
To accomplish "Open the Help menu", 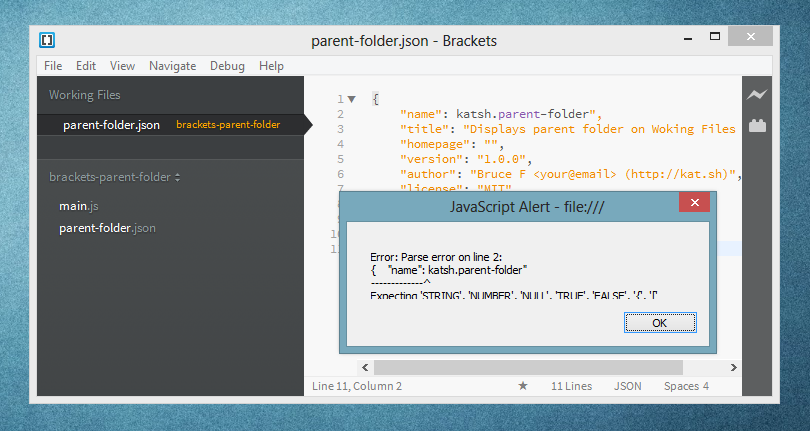I will pos(271,66).
